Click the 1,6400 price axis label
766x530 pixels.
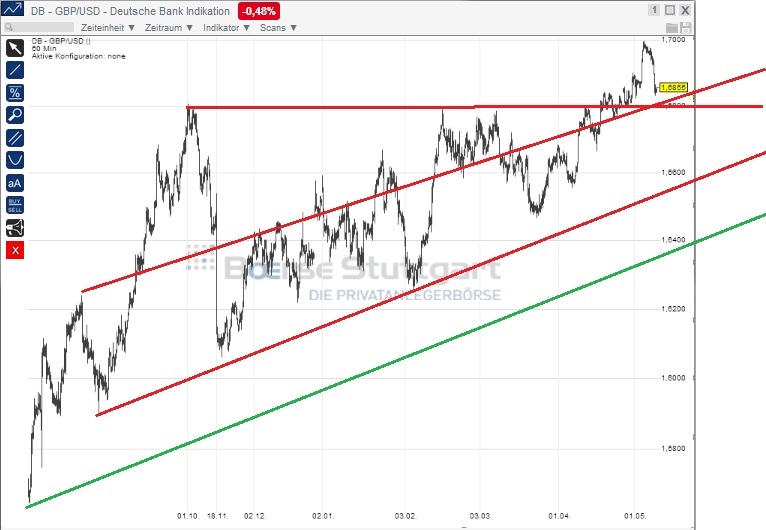tap(673, 240)
